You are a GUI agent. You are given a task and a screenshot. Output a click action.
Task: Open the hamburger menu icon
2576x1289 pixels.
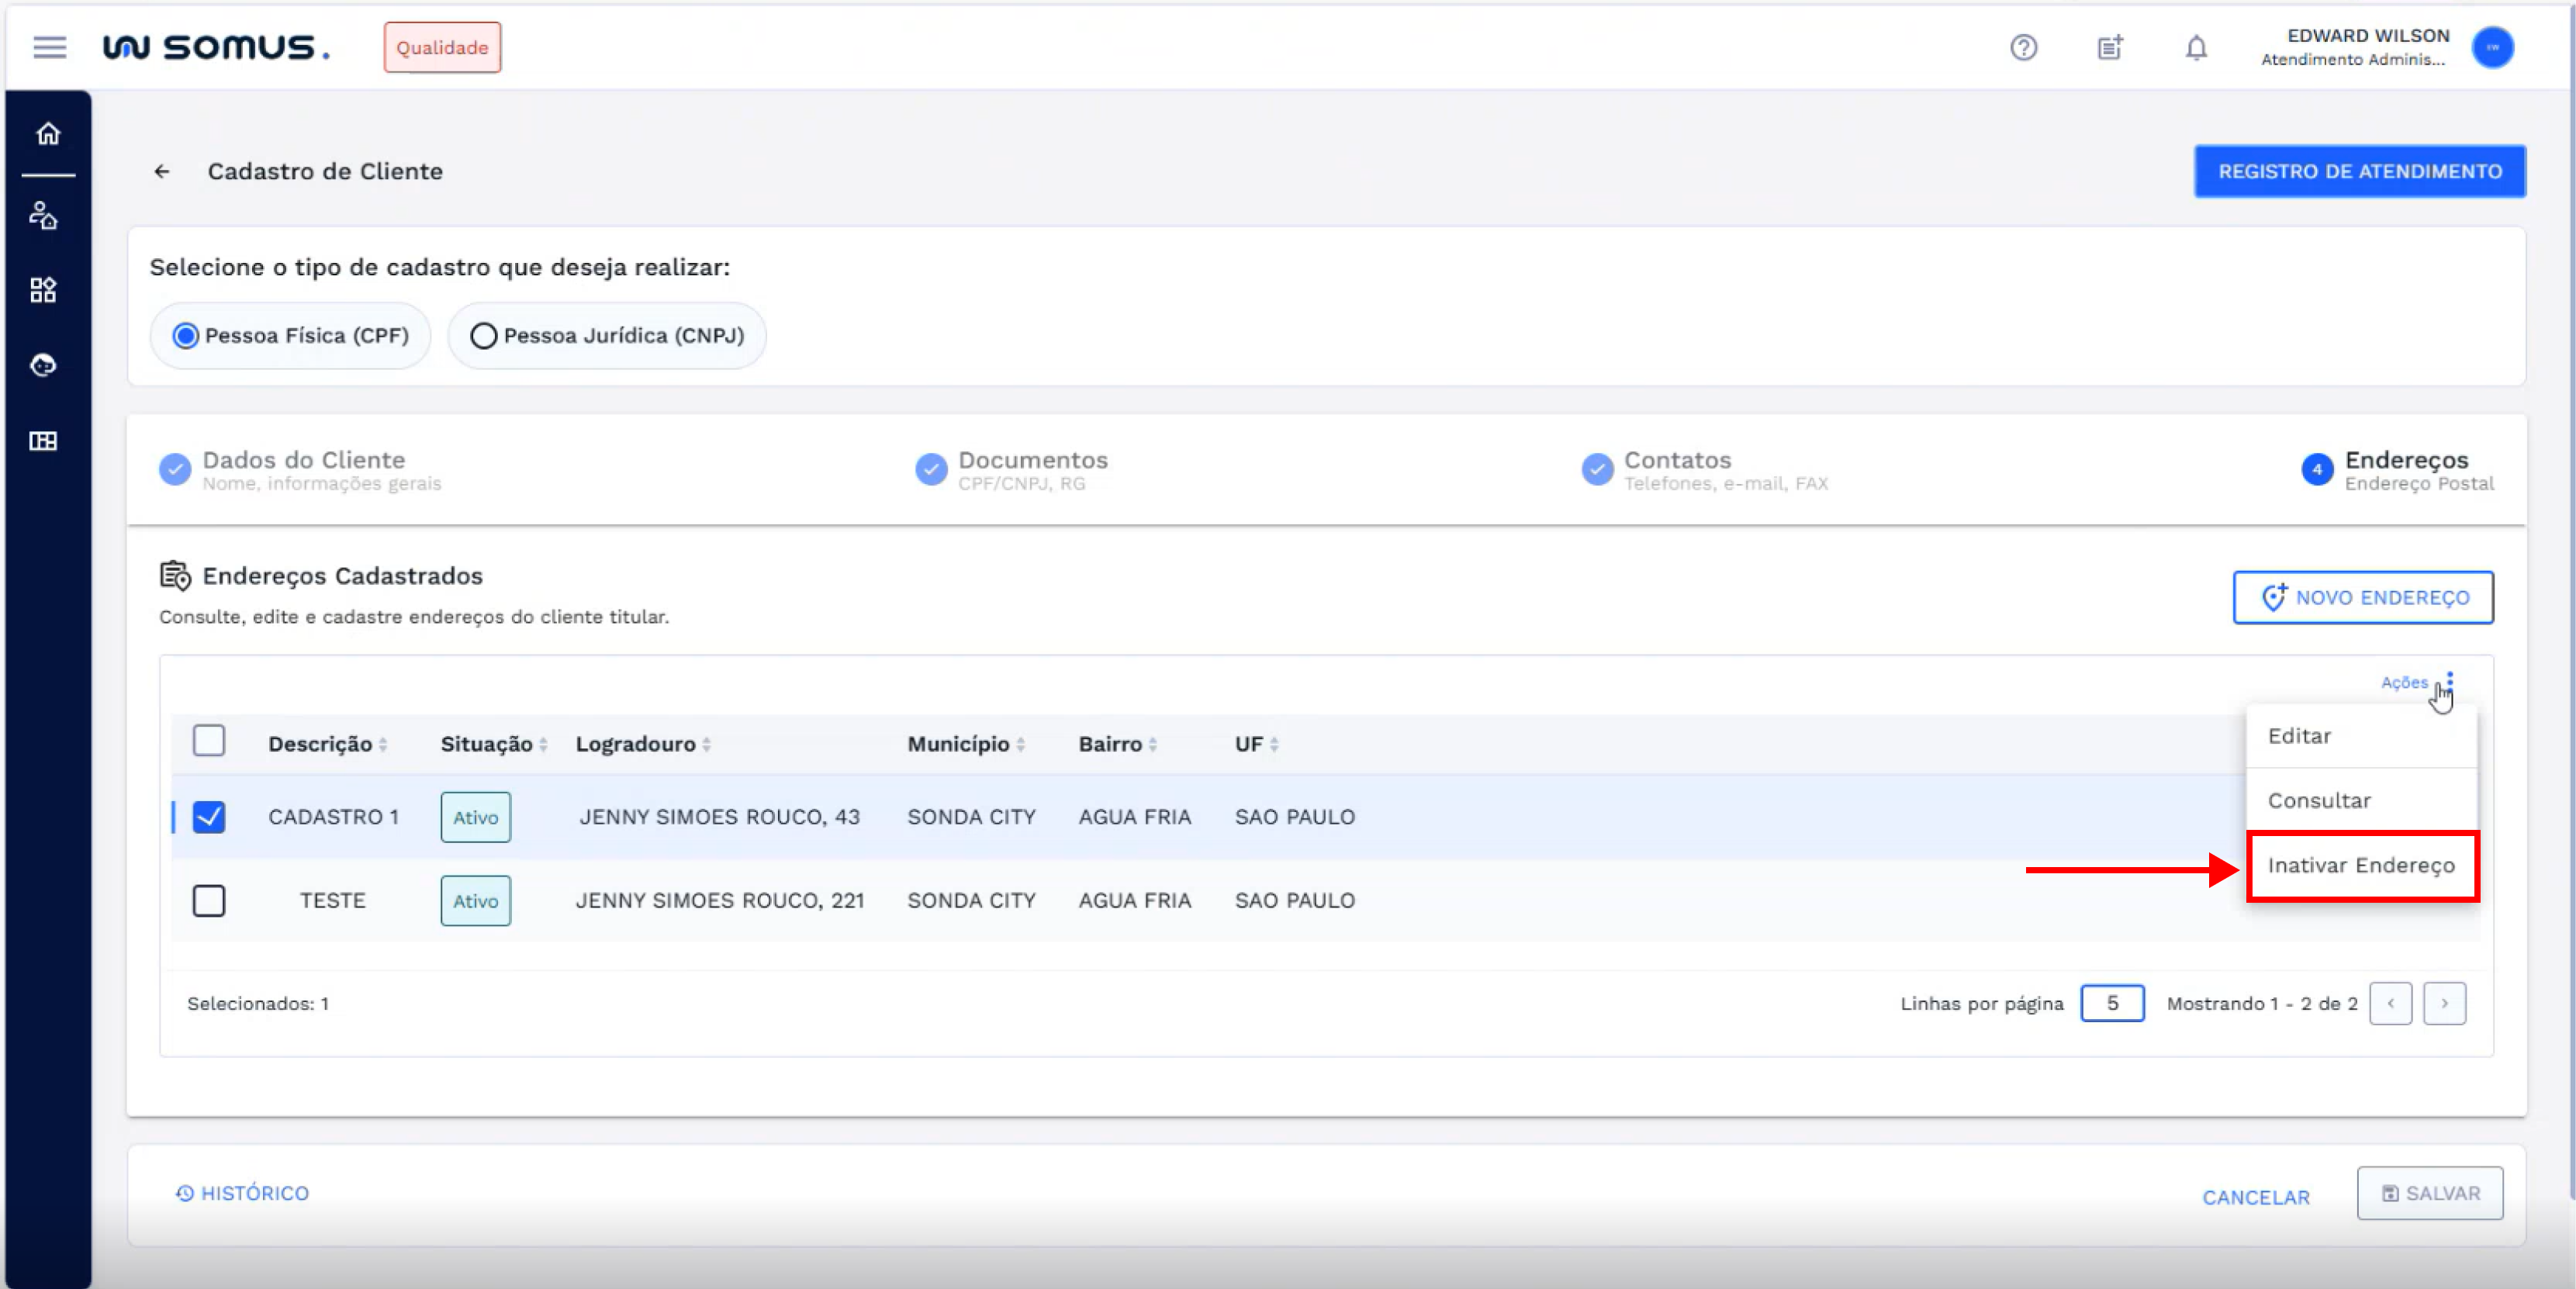click(49, 47)
